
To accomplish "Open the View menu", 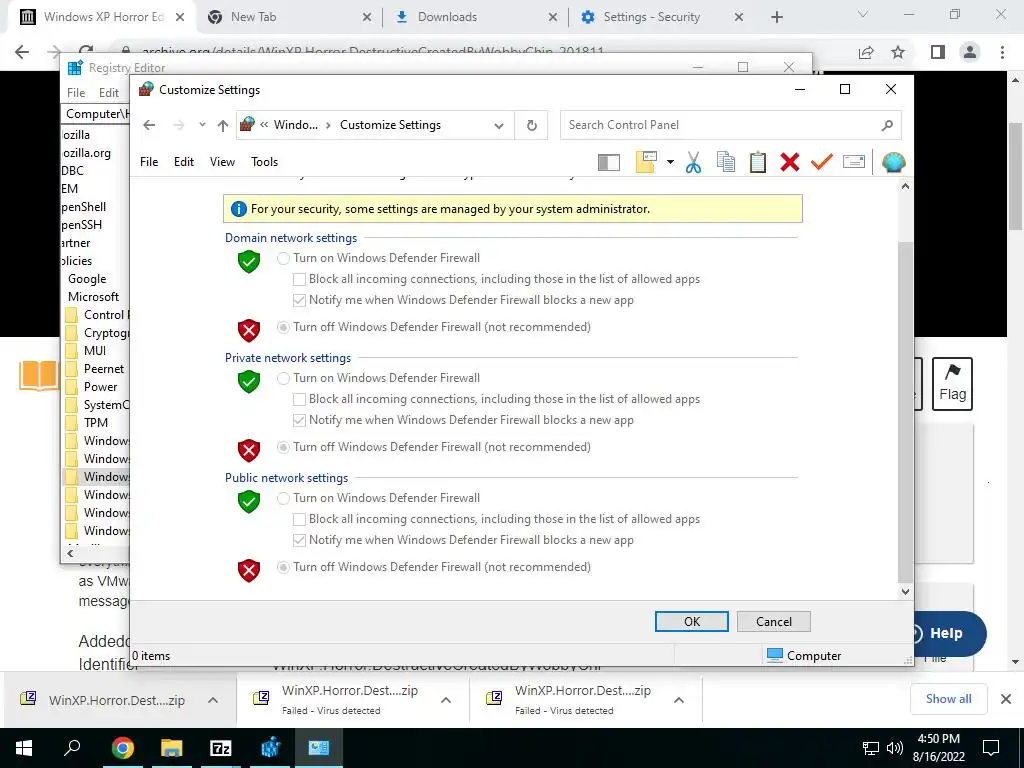I will (222, 162).
